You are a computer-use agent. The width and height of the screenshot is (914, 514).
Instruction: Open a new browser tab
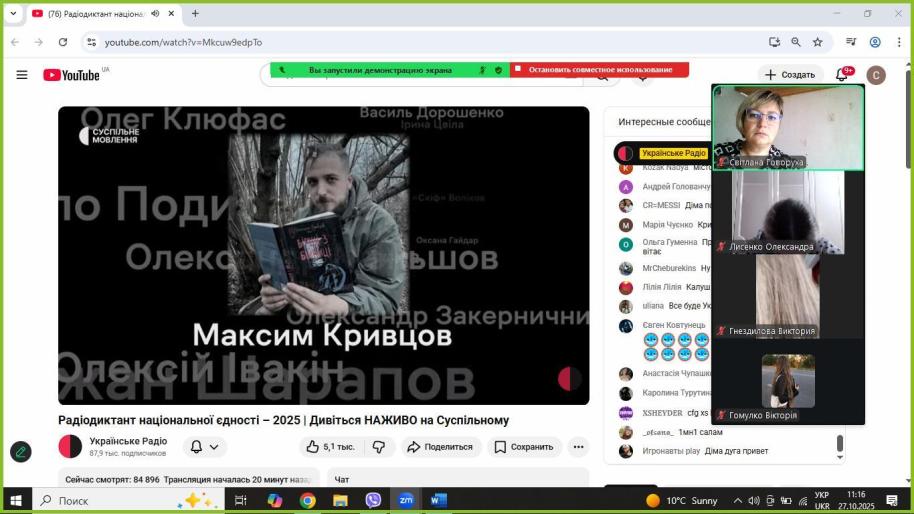[195, 14]
